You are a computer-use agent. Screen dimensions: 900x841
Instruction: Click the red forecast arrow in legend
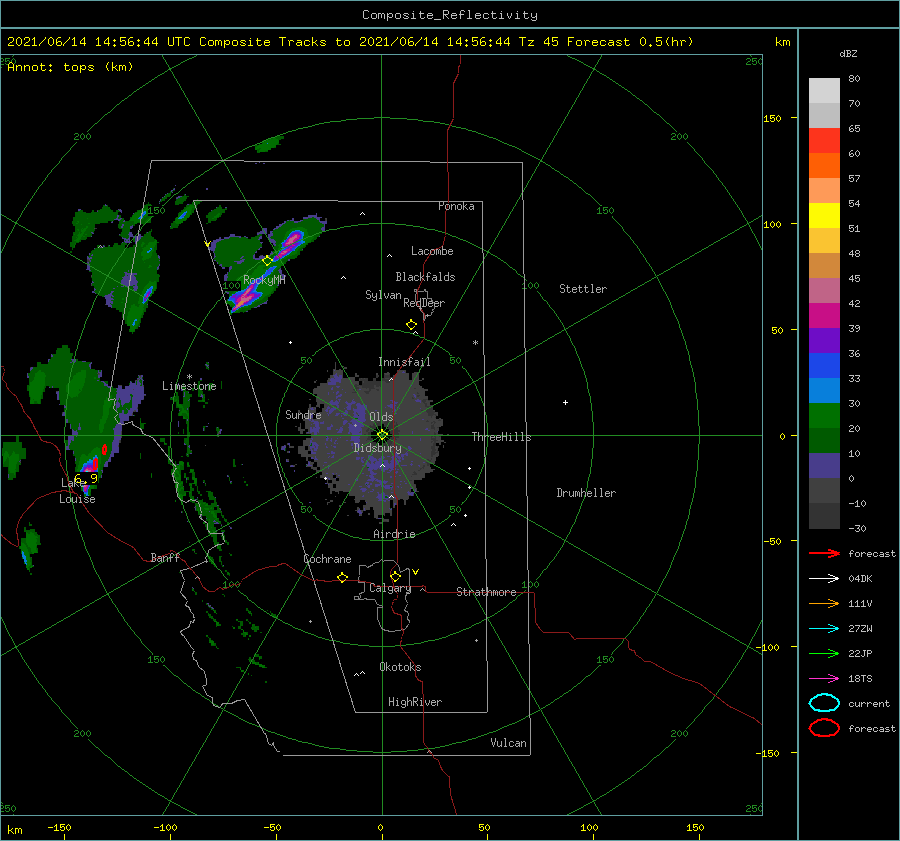(824, 553)
